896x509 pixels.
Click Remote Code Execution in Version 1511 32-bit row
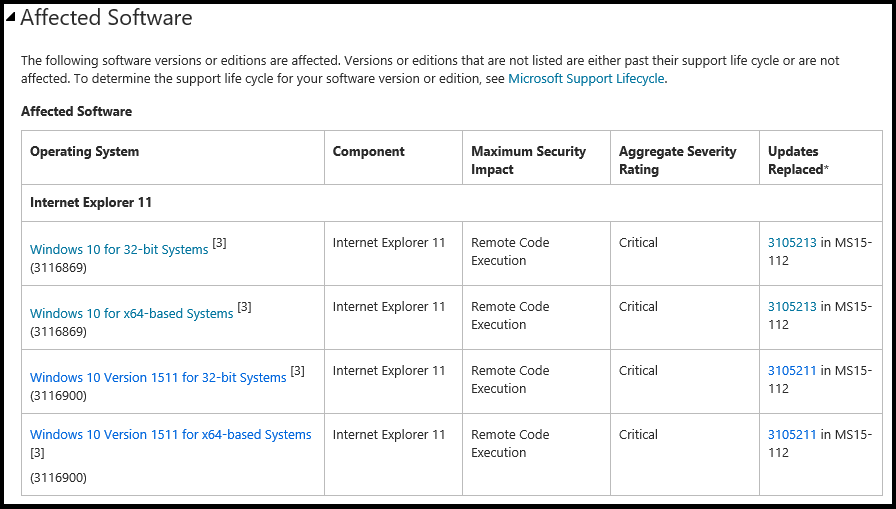[510, 379]
